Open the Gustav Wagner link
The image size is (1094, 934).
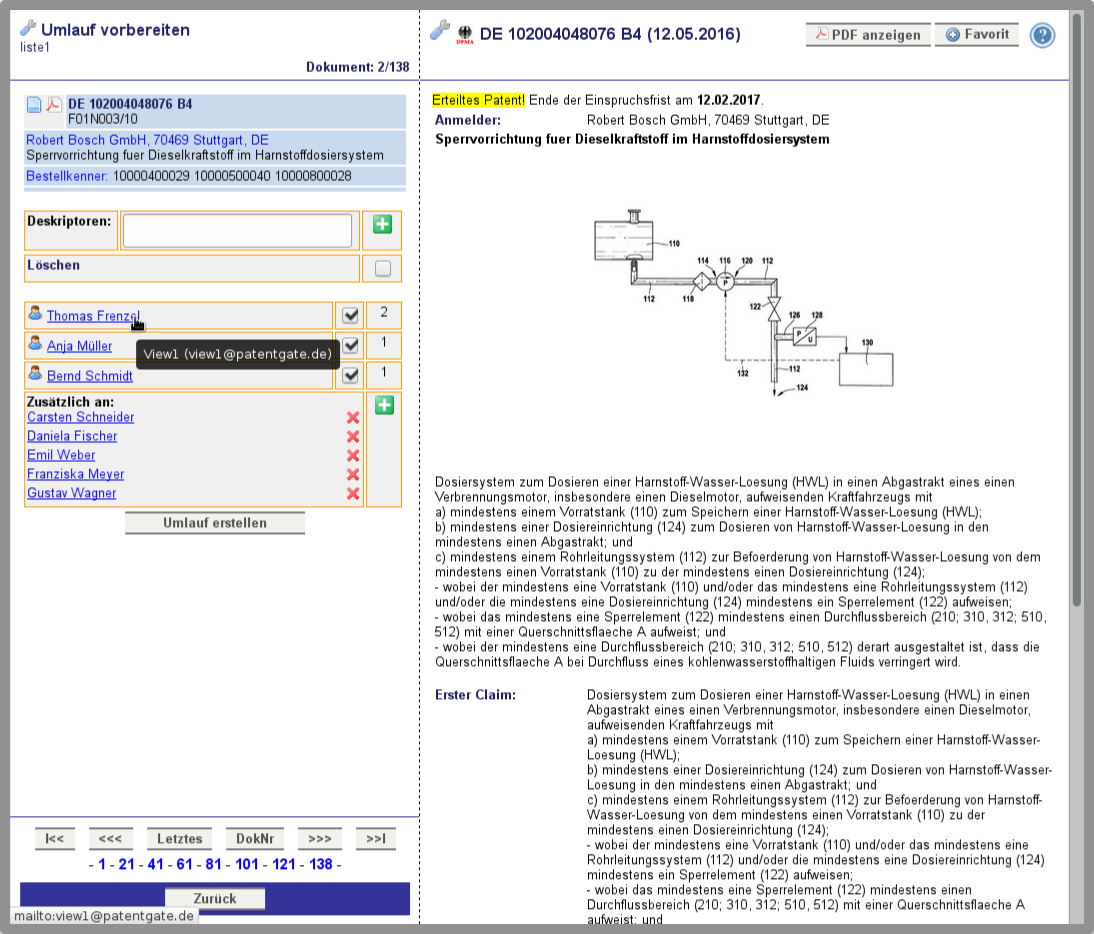click(71, 492)
